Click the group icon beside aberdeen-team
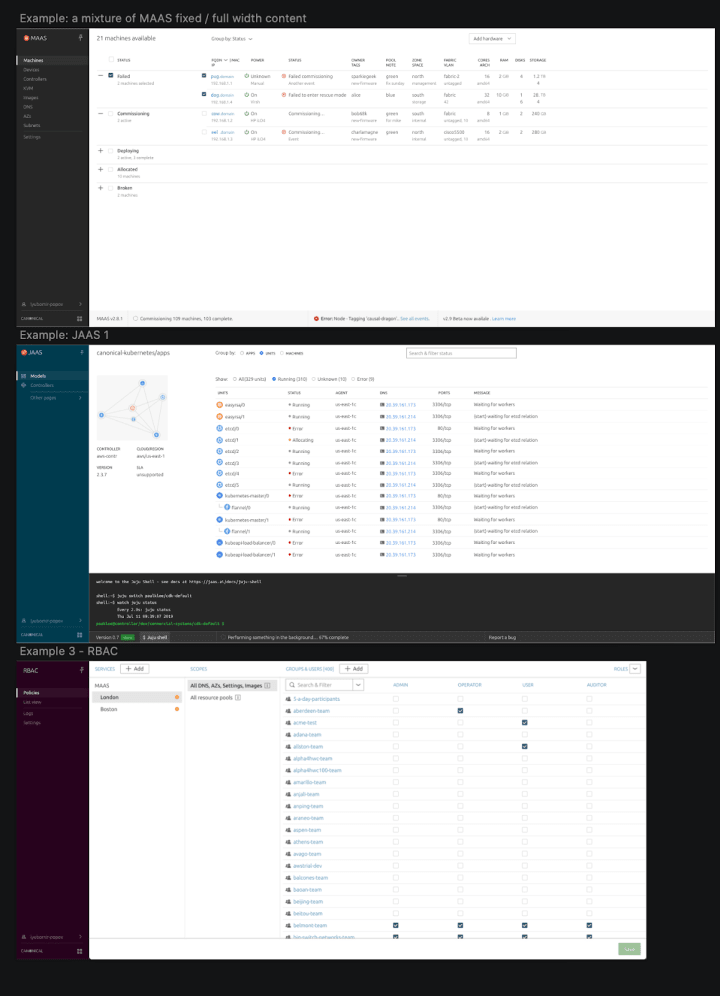The width and height of the screenshot is (720, 996). pyautogui.click(x=289, y=711)
